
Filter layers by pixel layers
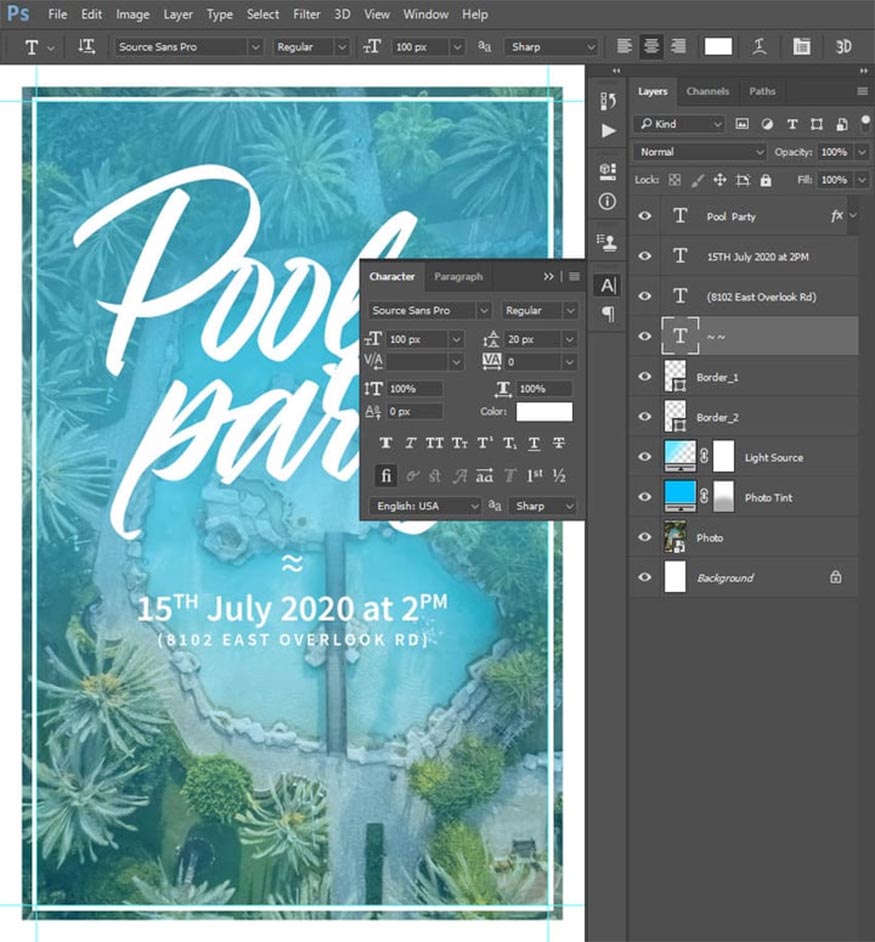(742, 124)
